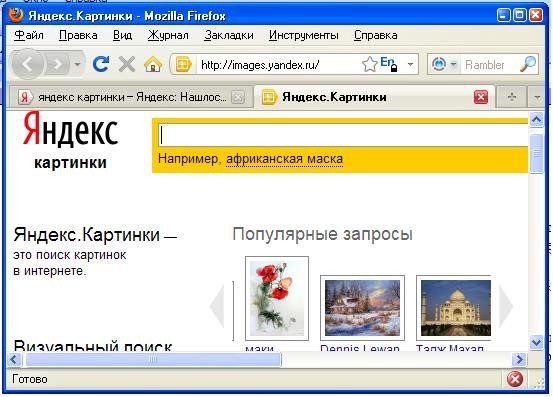Open the winter house painting thumbnail
The width and height of the screenshot is (553, 397).
(x=362, y=308)
